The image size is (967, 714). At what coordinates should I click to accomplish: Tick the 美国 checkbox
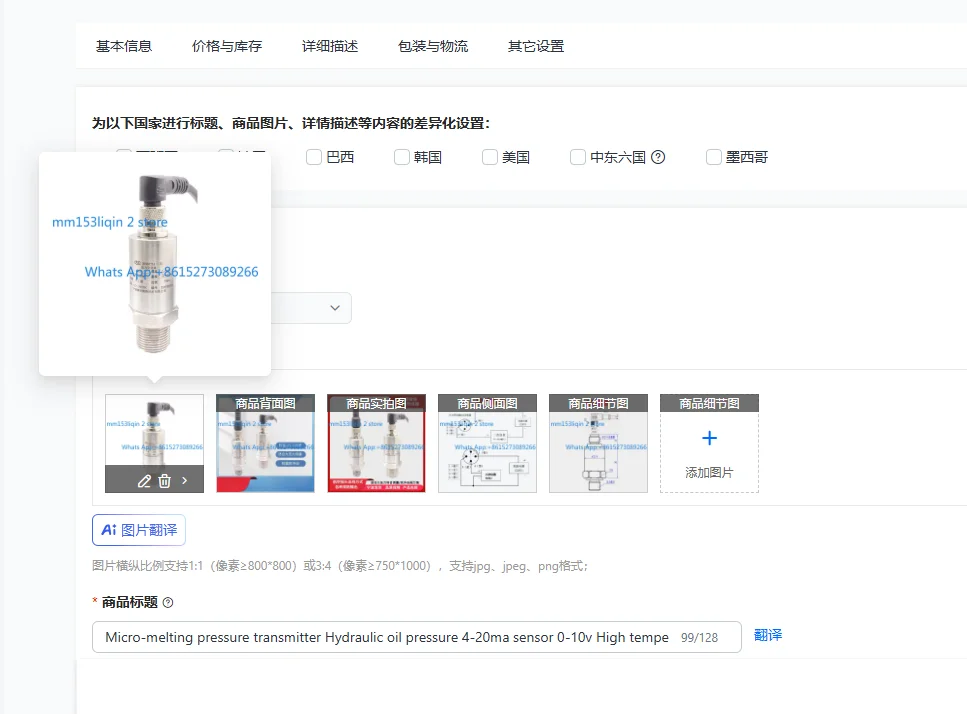pos(490,157)
